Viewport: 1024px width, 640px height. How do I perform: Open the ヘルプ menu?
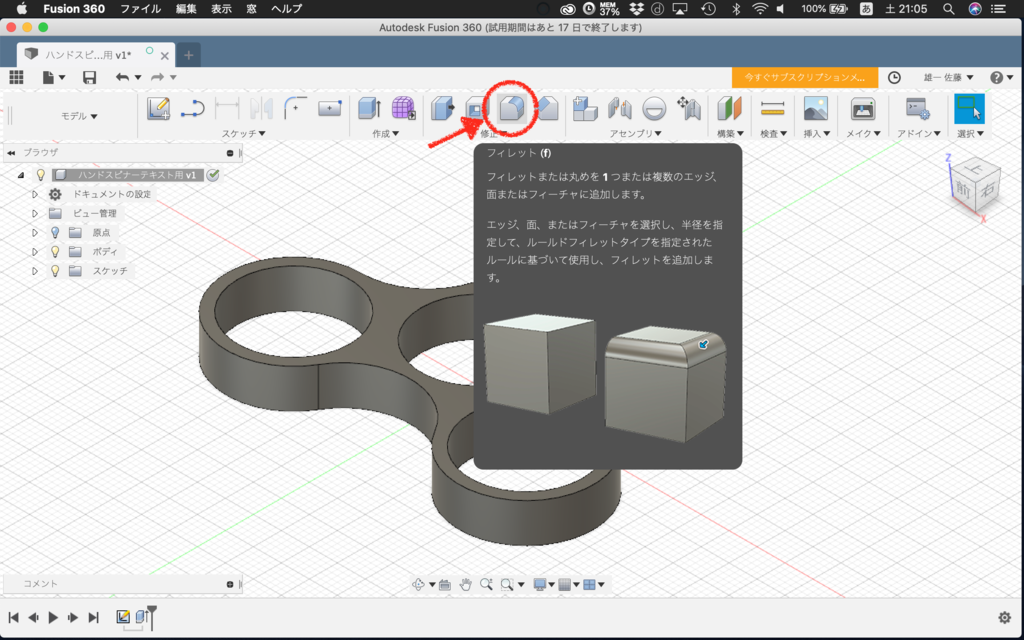pyautogui.click(x=286, y=8)
